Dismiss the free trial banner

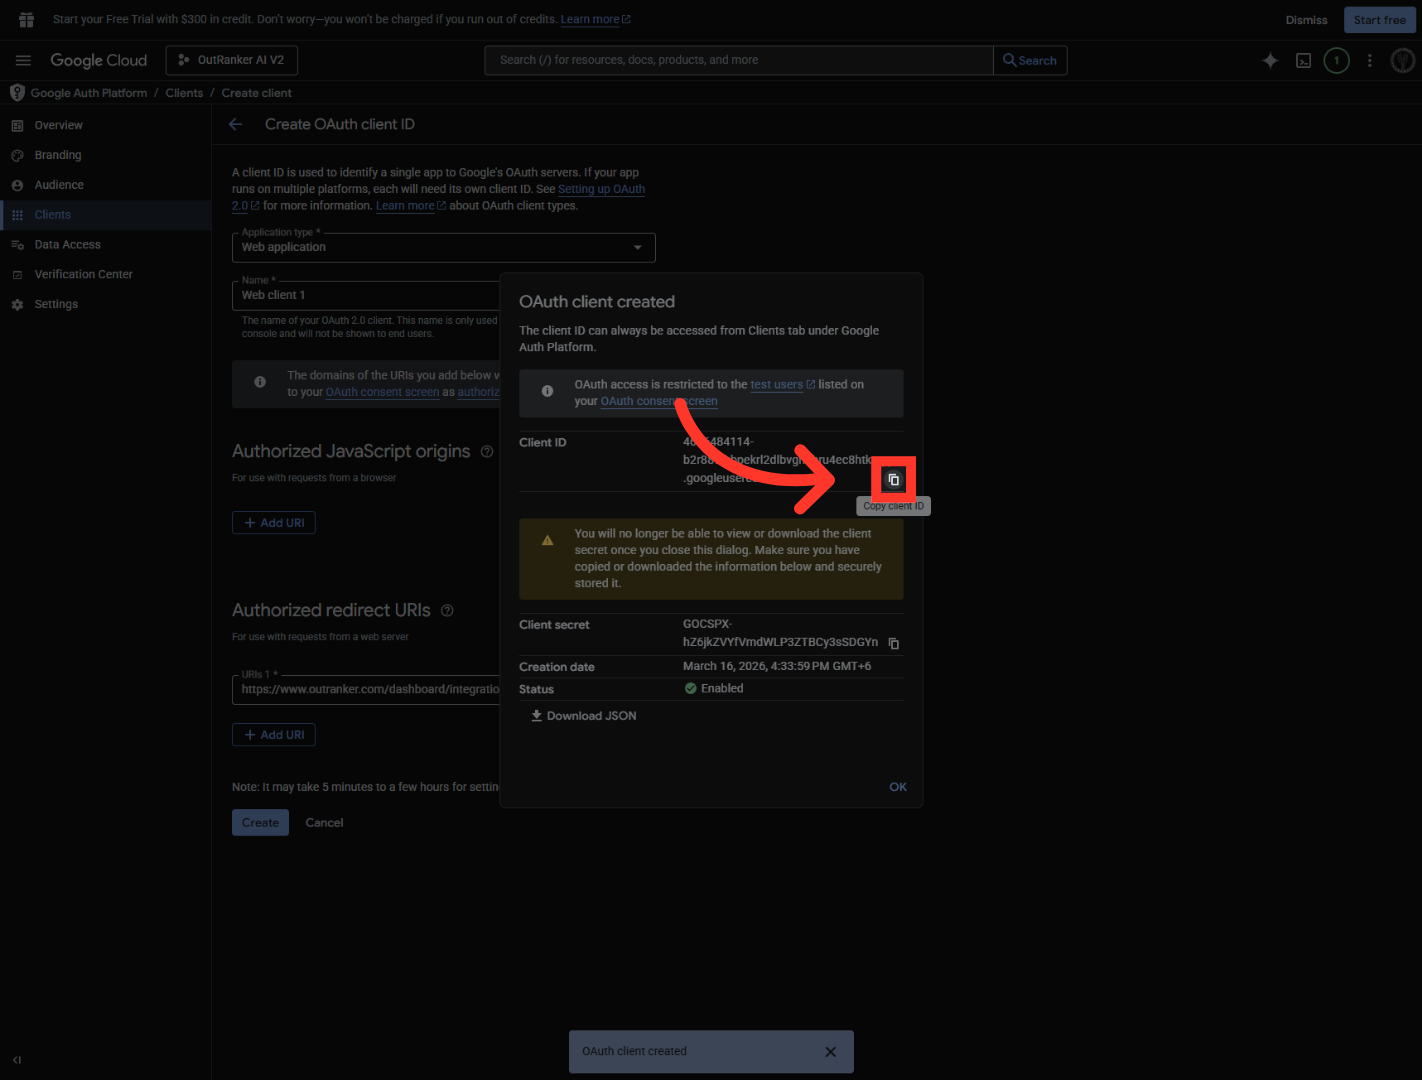1306,20
